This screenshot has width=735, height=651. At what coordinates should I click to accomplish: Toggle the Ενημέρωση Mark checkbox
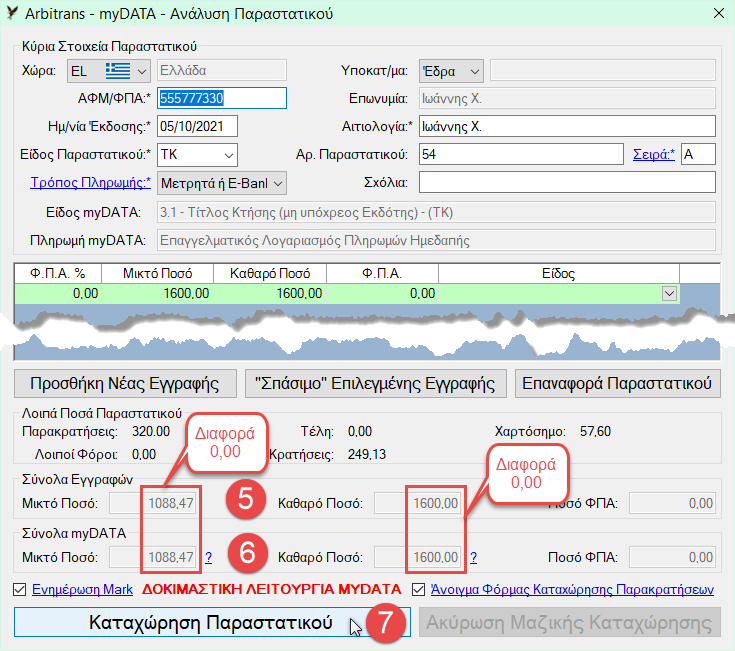click(20, 589)
